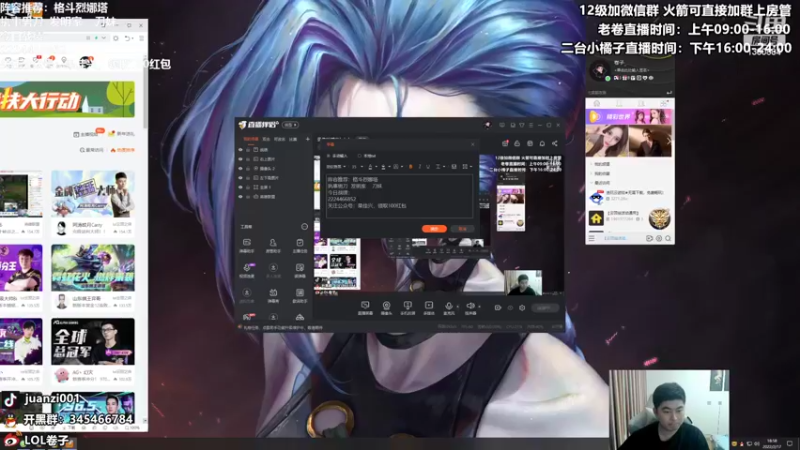
Task: Open the bell notifications in streaming app
Action: tap(542, 143)
